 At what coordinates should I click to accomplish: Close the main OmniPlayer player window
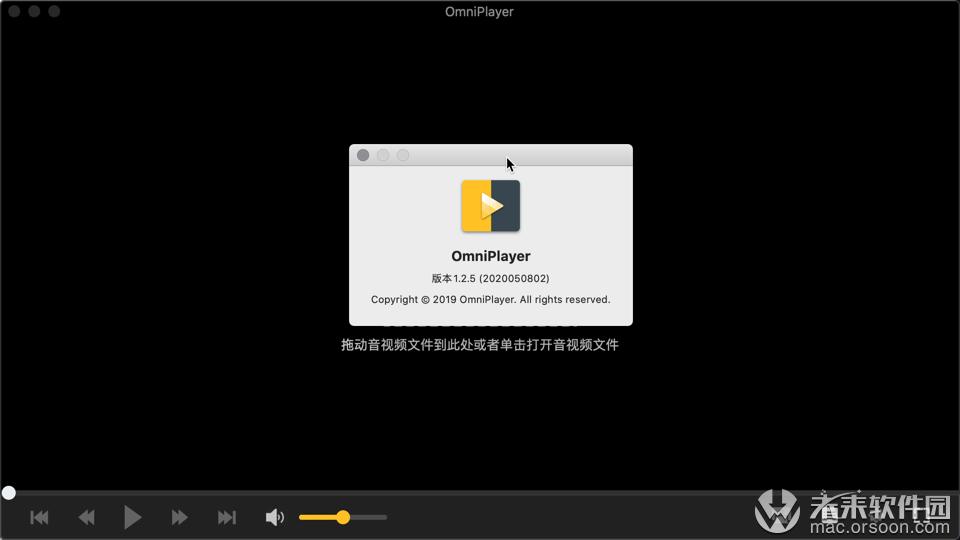point(14,12)
